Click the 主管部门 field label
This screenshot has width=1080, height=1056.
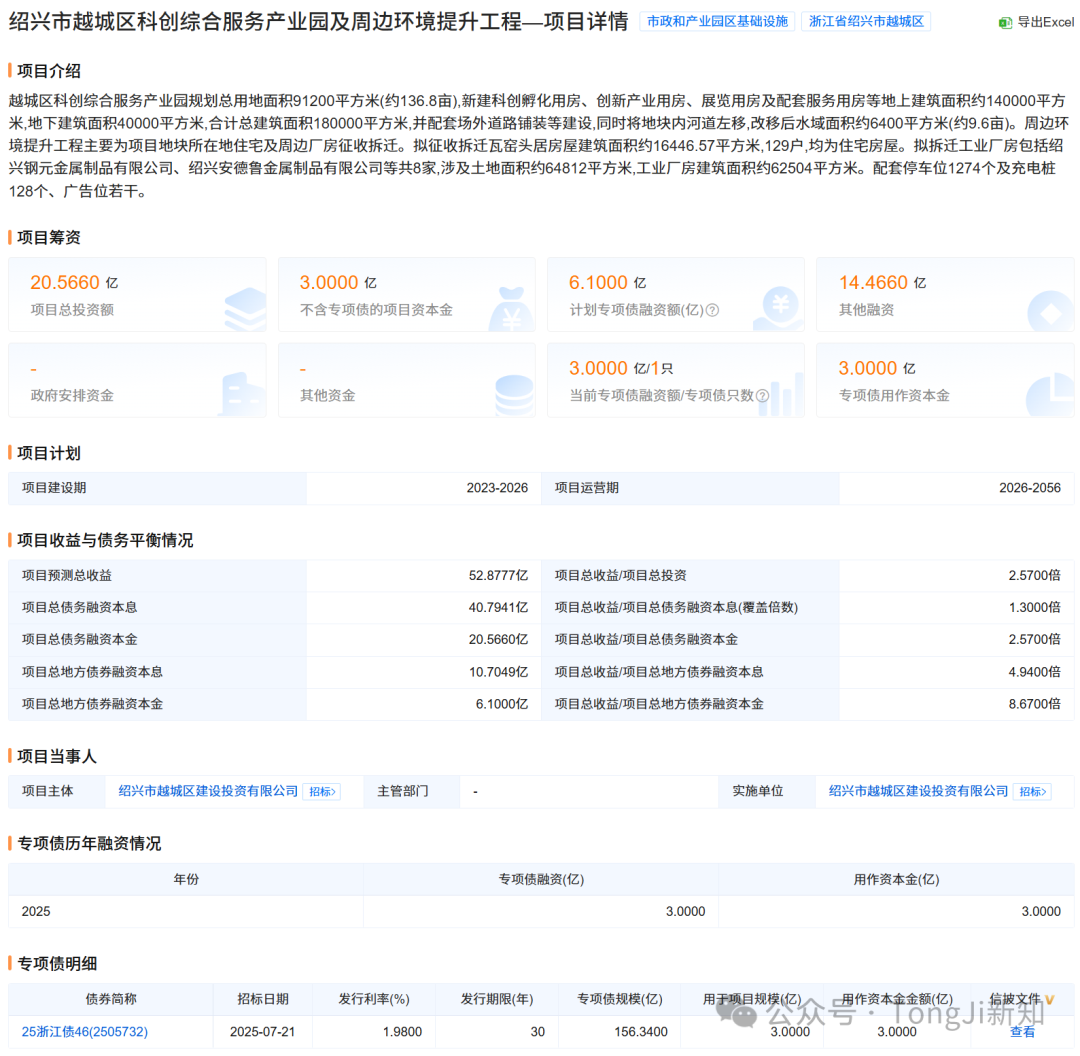point(402,791)
